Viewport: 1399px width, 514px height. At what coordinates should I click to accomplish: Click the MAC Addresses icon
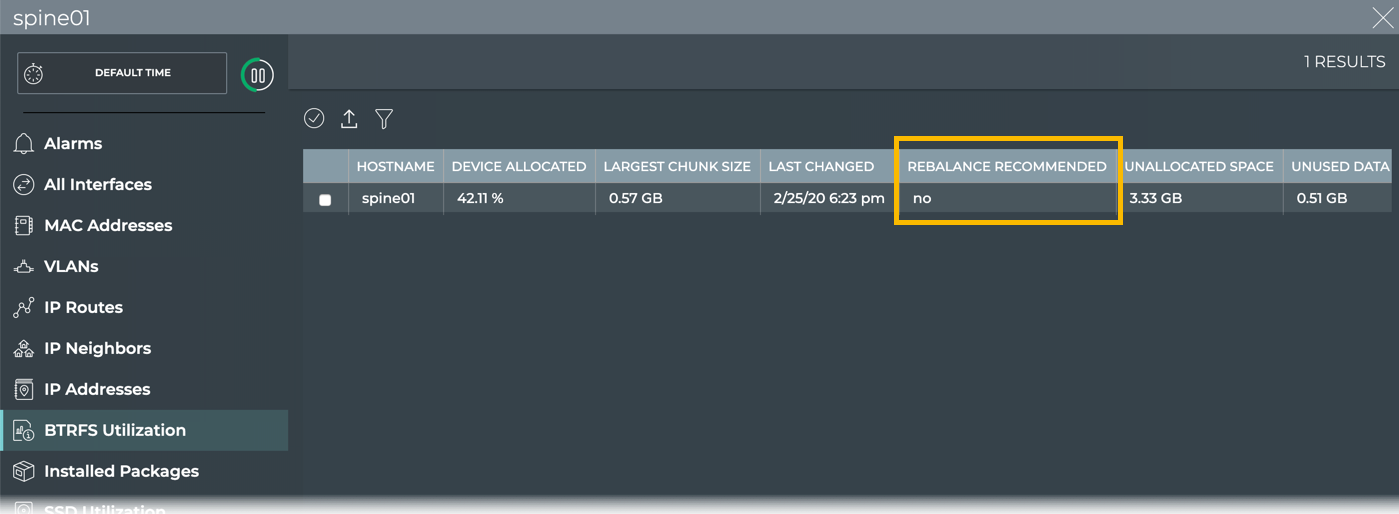click(x=24, y=226)
